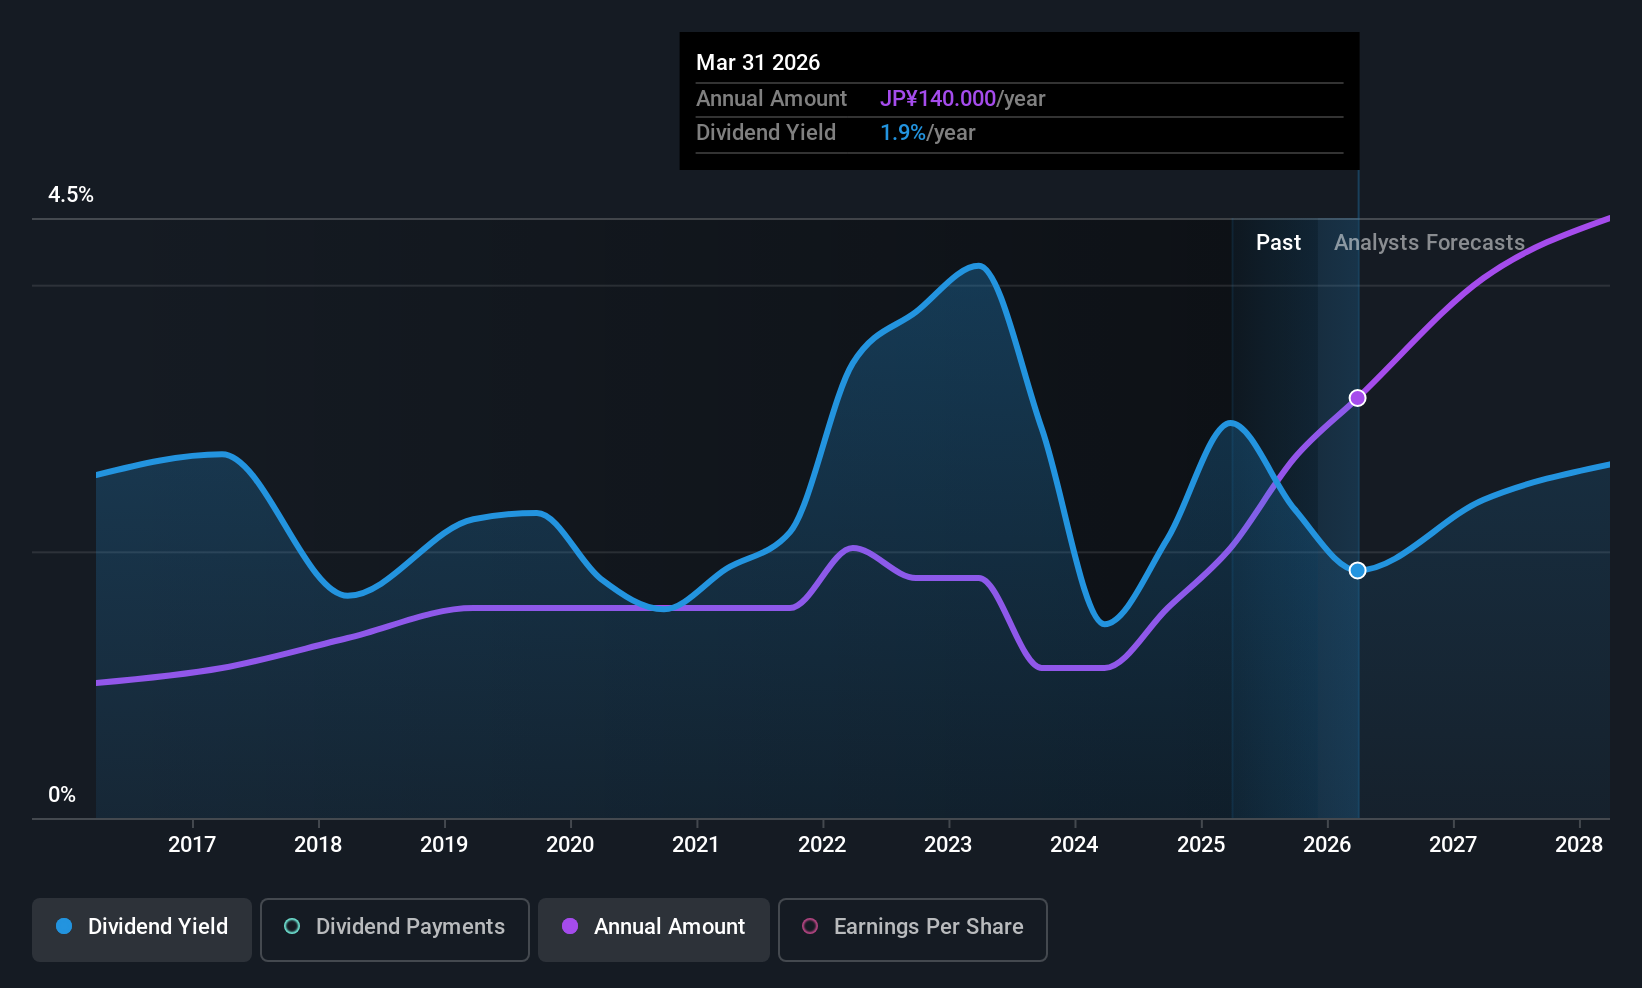
Task: Click the 1.9% dividend yield tooltip value
Action: (x=902, y=133)
